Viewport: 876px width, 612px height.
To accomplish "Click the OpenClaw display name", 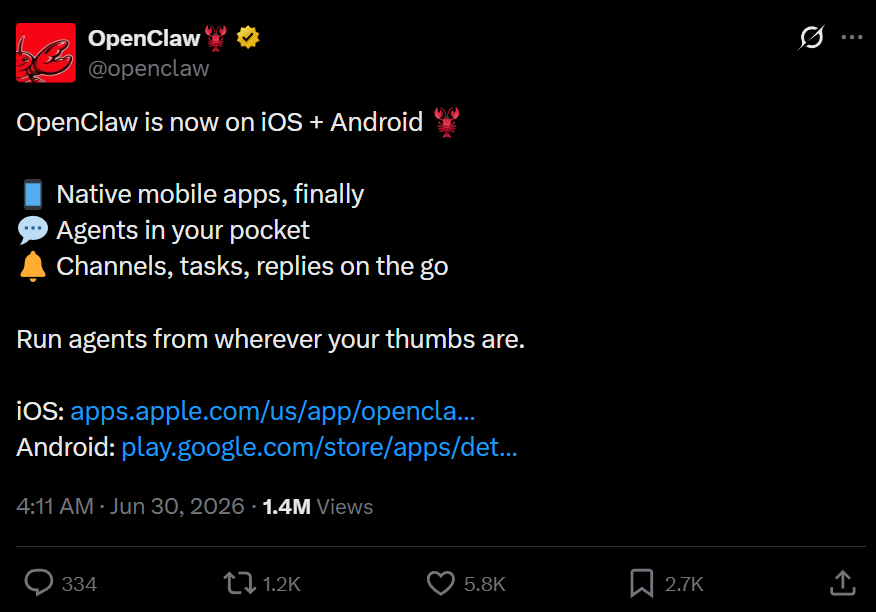I will click(x=144, y=38).
